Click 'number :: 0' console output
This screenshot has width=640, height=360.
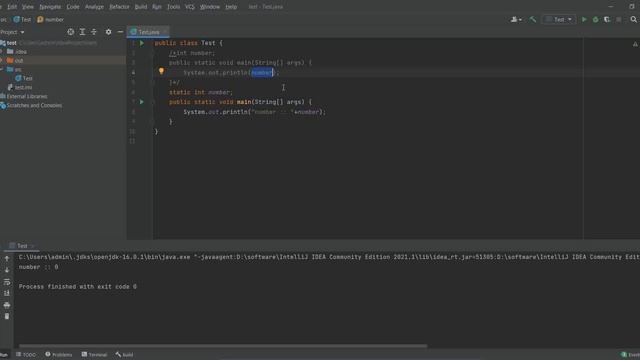coord(38,267)
